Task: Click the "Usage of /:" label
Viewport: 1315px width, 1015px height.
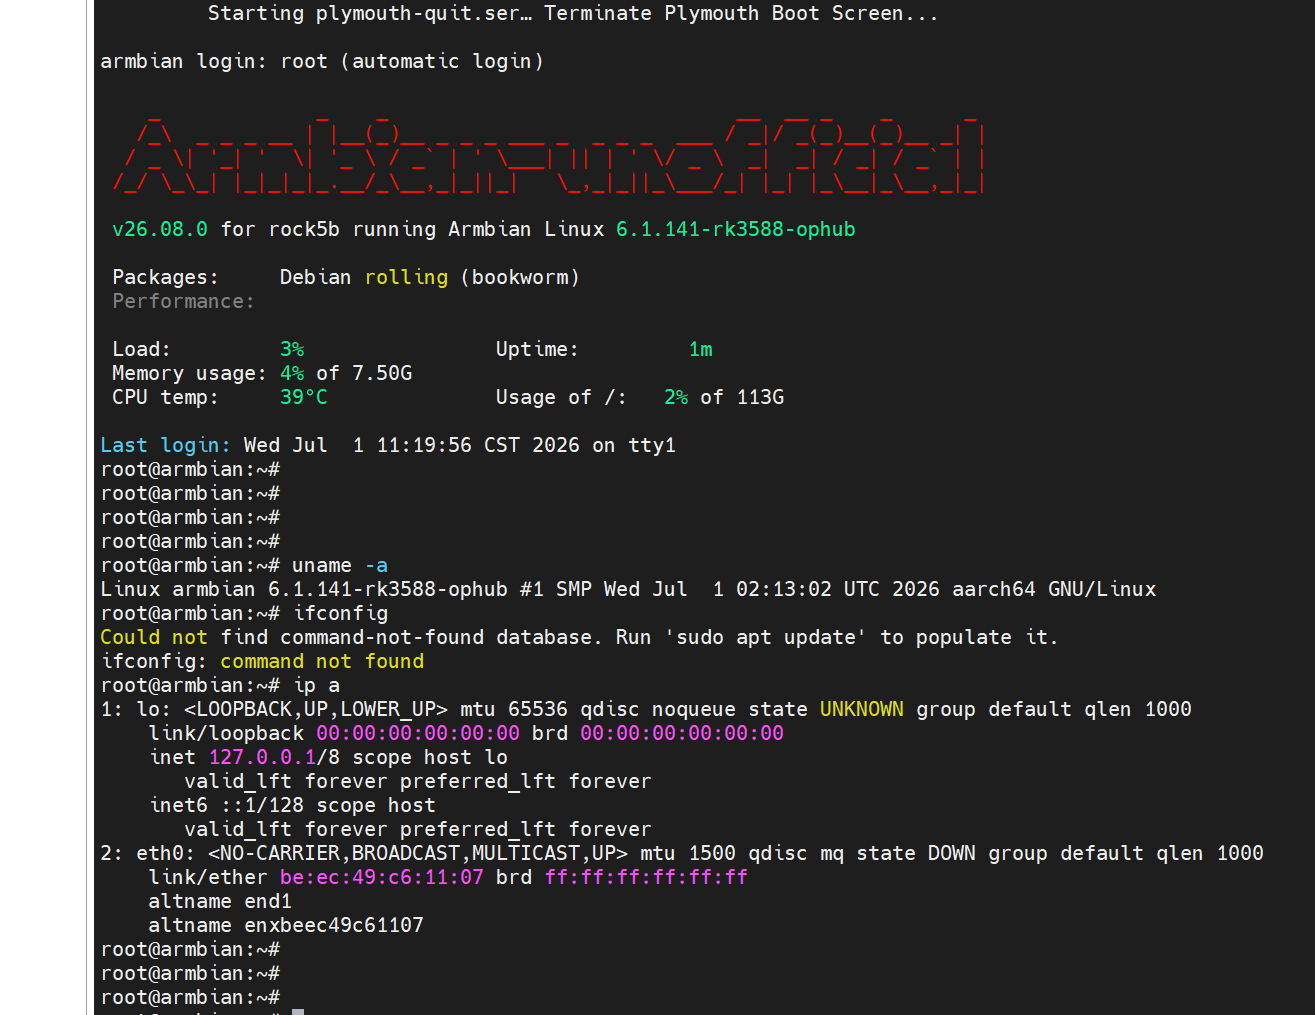Action: point(562,398)
